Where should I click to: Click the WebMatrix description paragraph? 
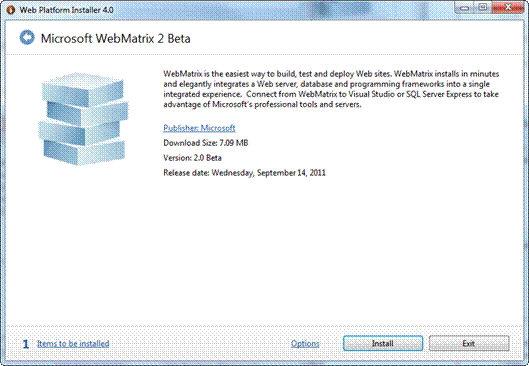pos(331,89)
